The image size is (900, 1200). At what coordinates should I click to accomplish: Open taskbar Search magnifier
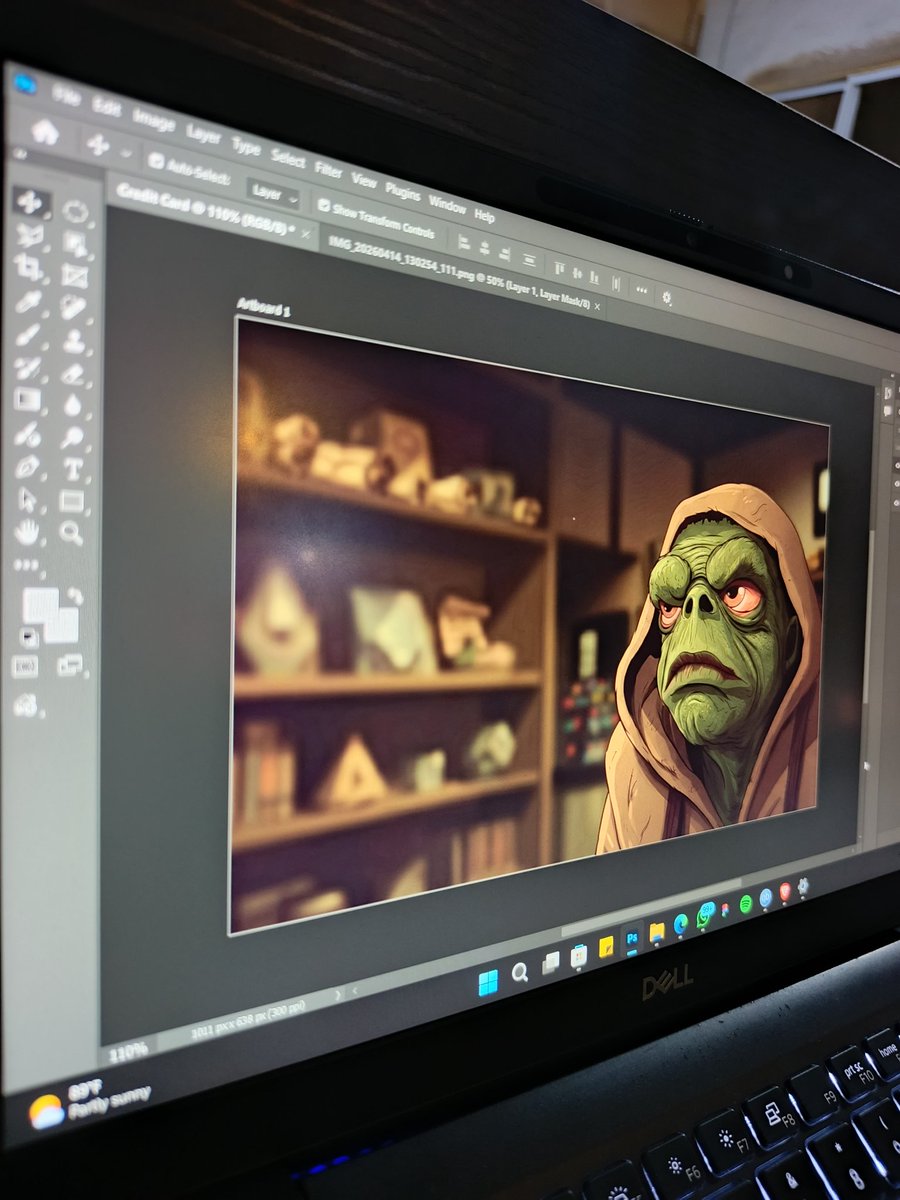coord(520,974)
